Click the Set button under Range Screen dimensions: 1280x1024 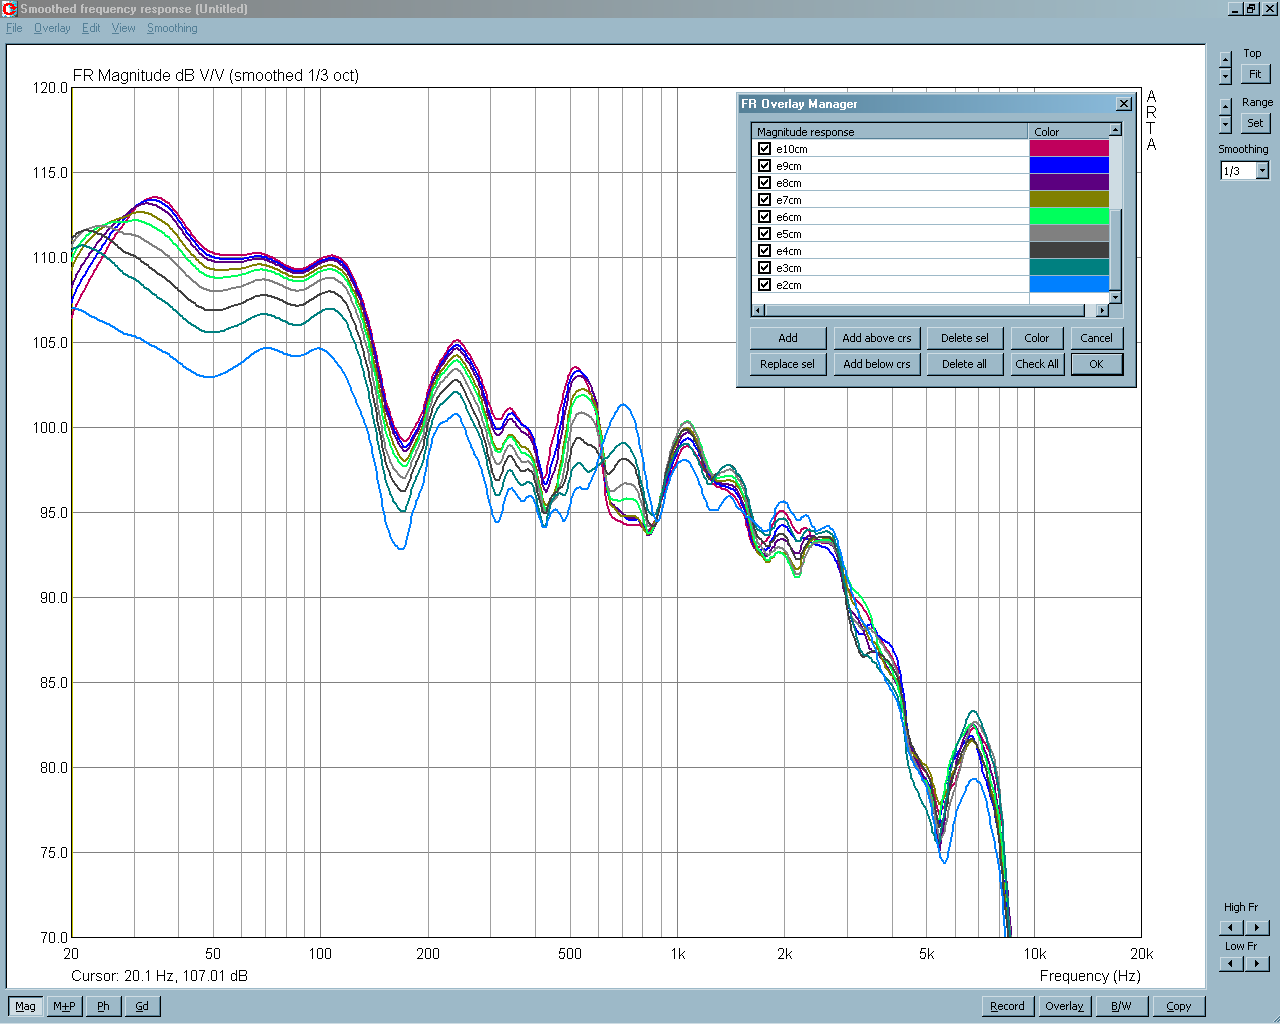point(1255,123)
